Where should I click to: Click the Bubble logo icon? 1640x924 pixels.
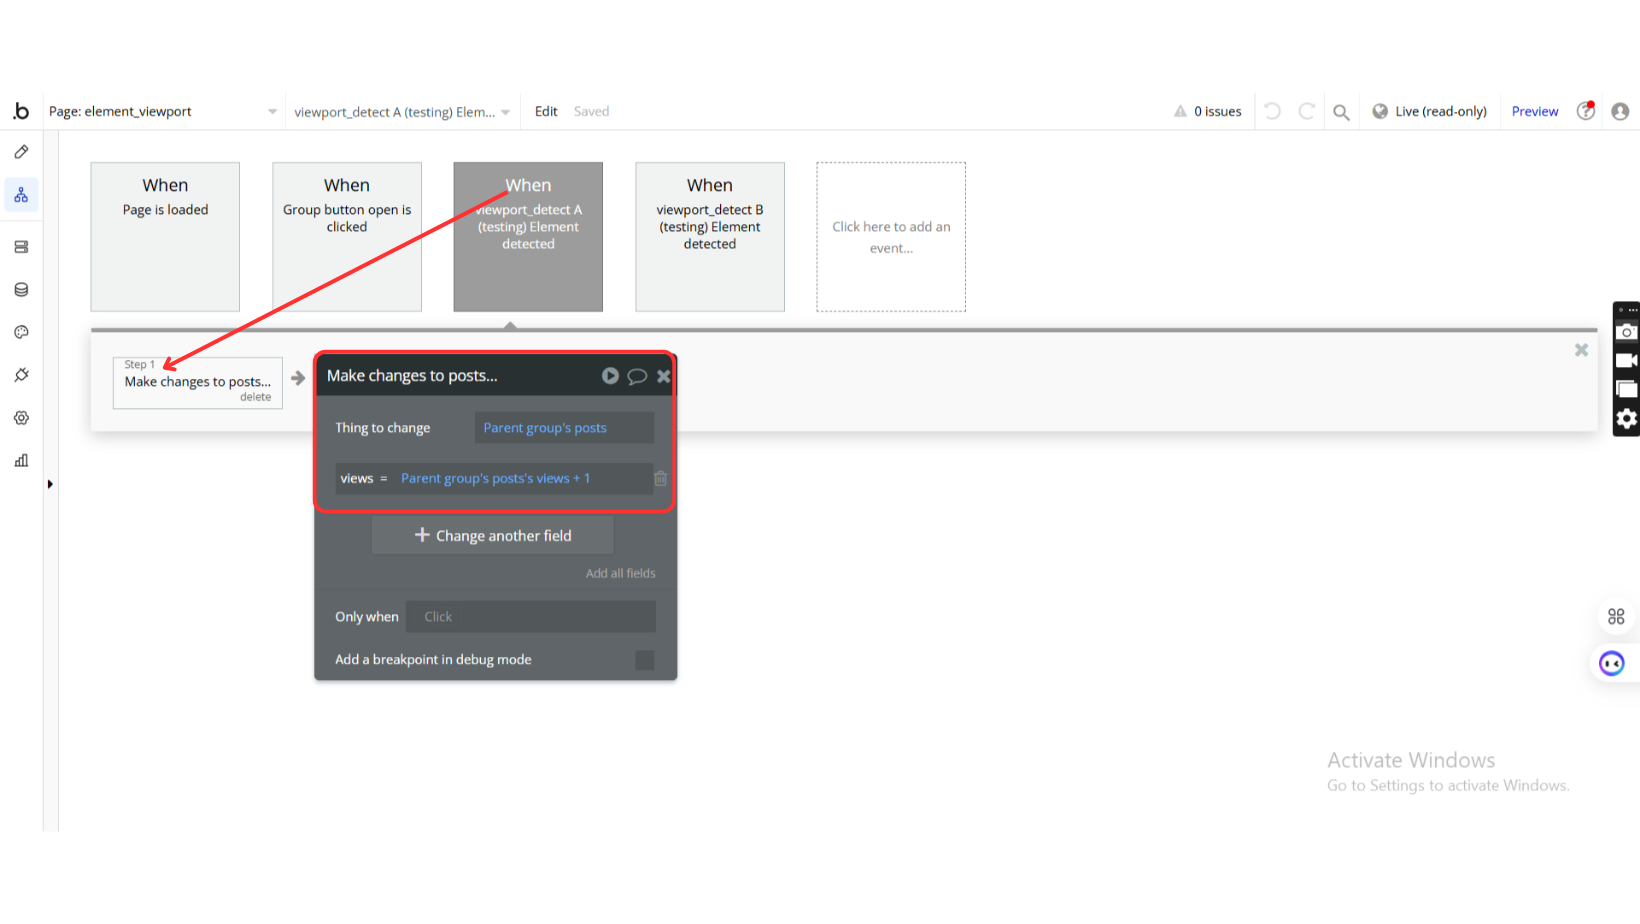(21, 111)
